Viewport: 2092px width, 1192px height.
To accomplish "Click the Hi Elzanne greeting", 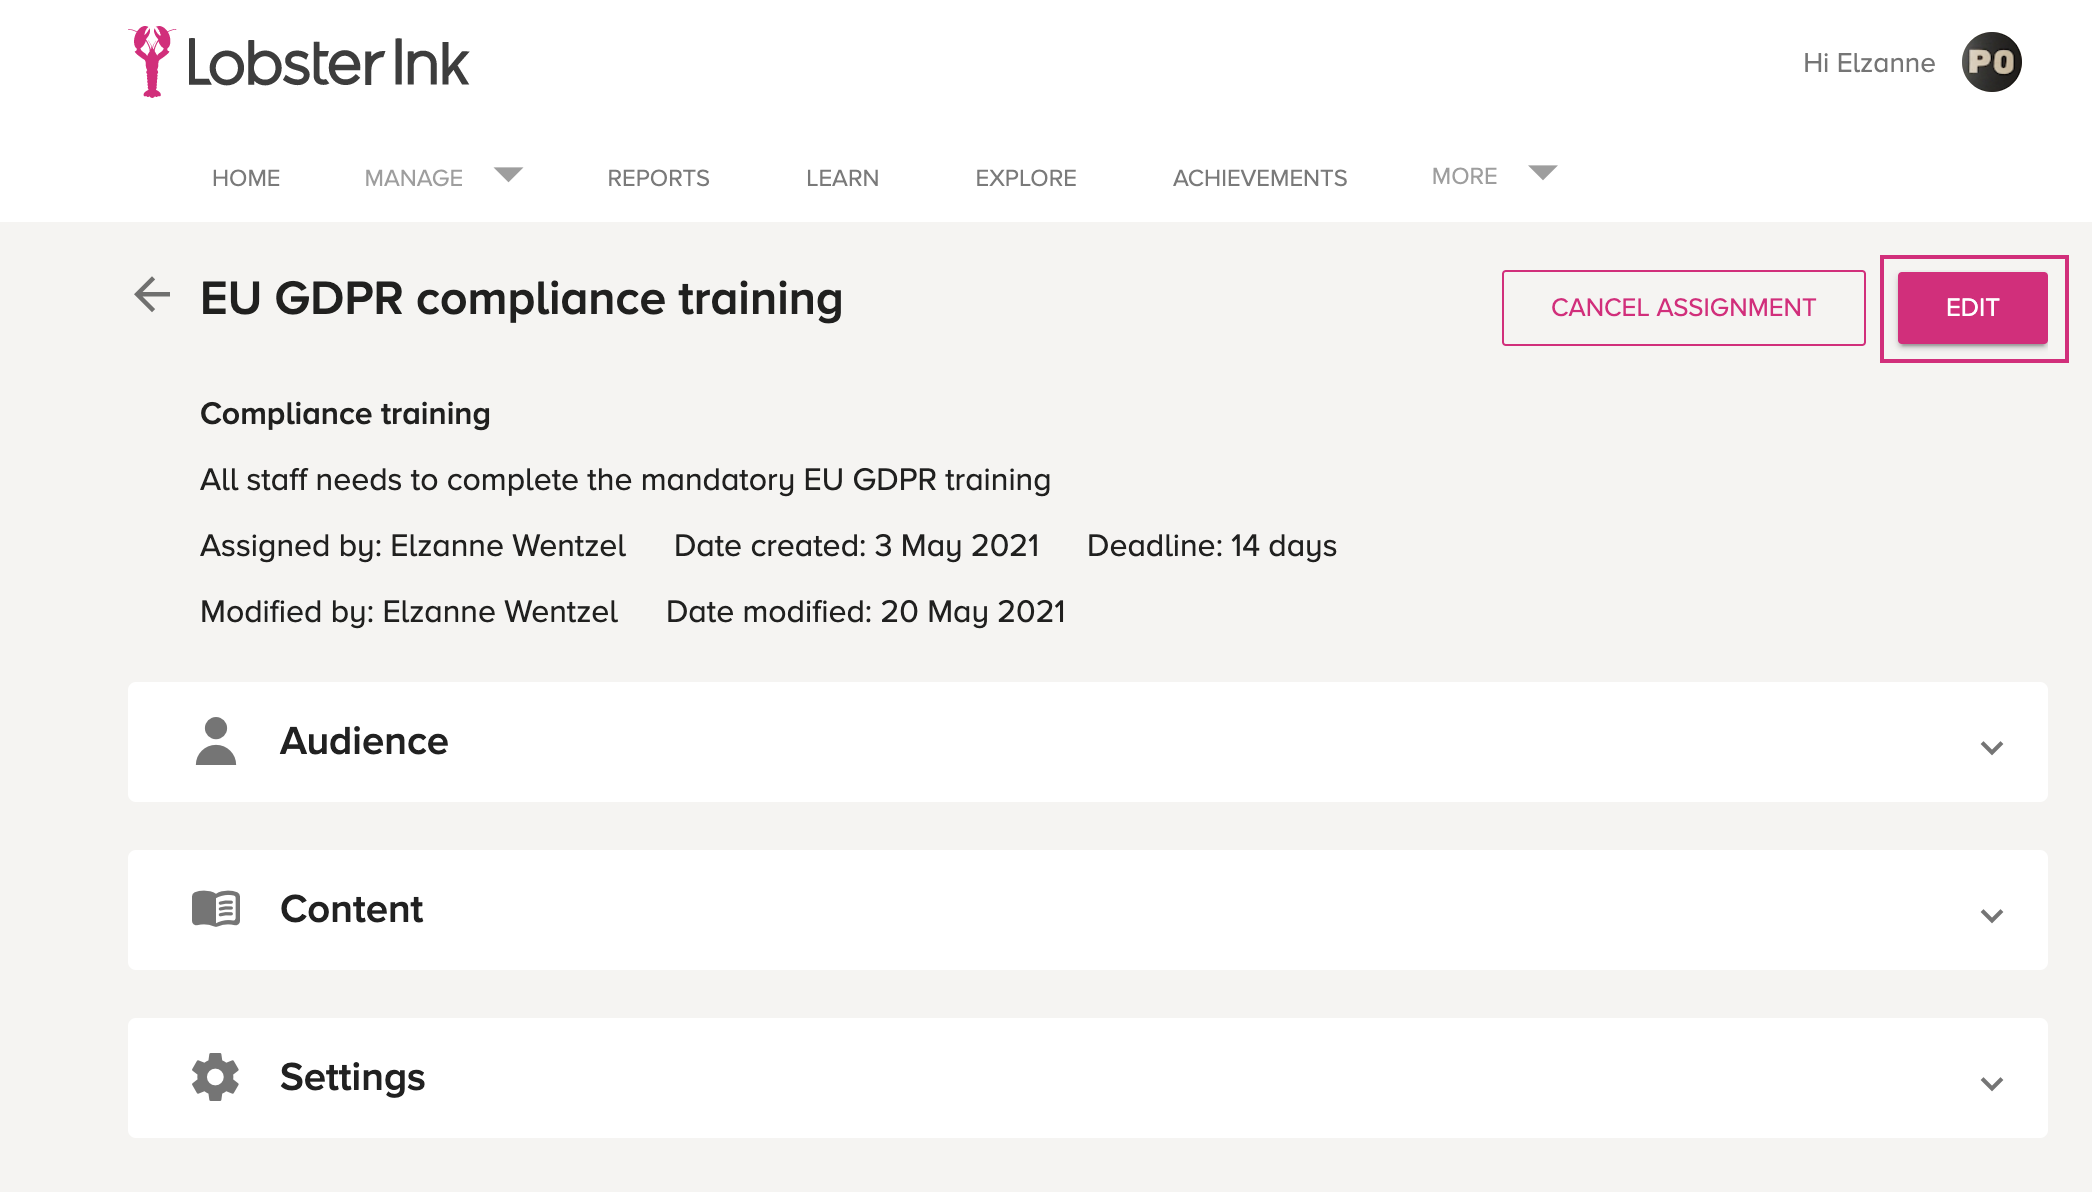I will [x=1869, y=63].
